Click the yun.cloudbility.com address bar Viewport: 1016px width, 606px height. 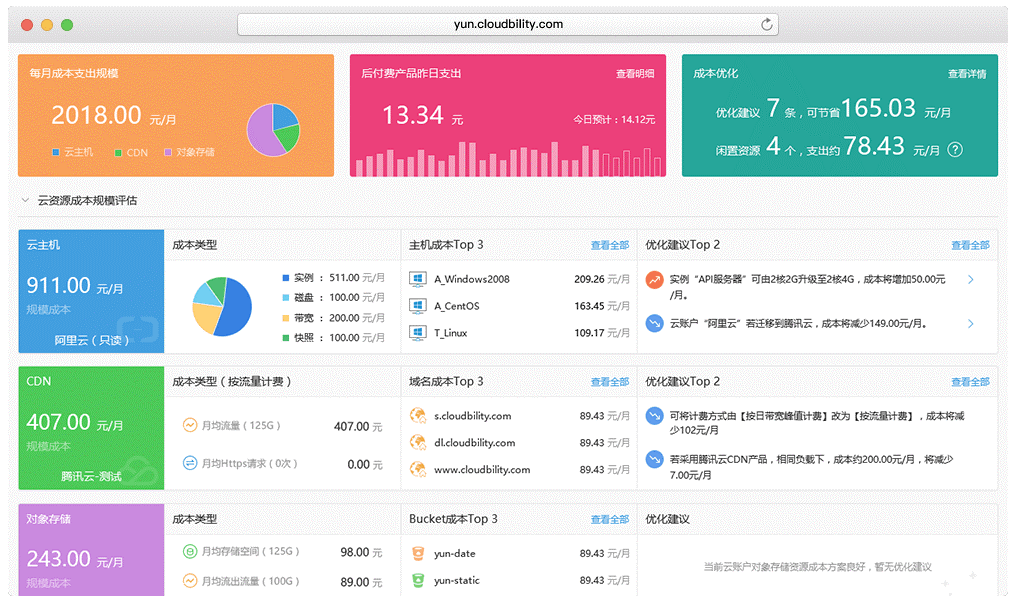[x=507, y=24]
